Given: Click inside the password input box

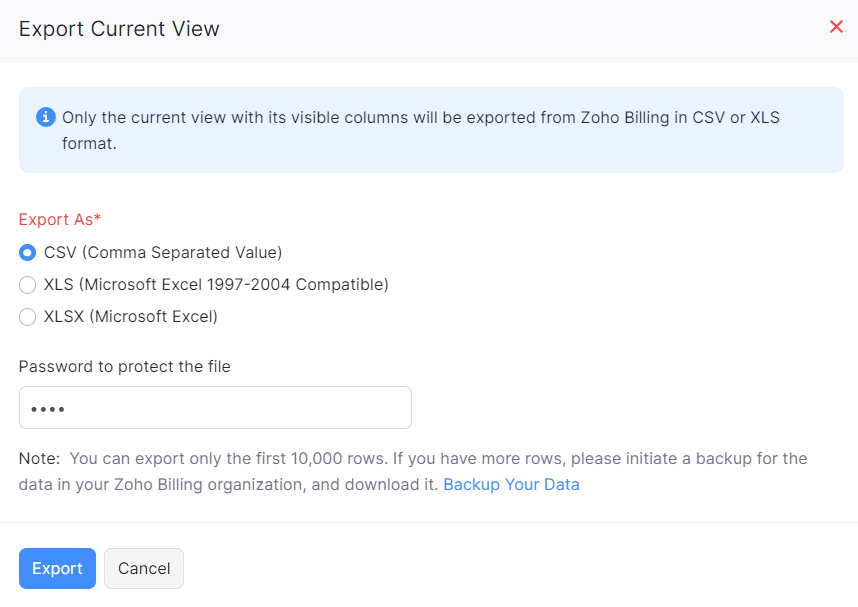Looking at the screenshot, I should (215, 407).
